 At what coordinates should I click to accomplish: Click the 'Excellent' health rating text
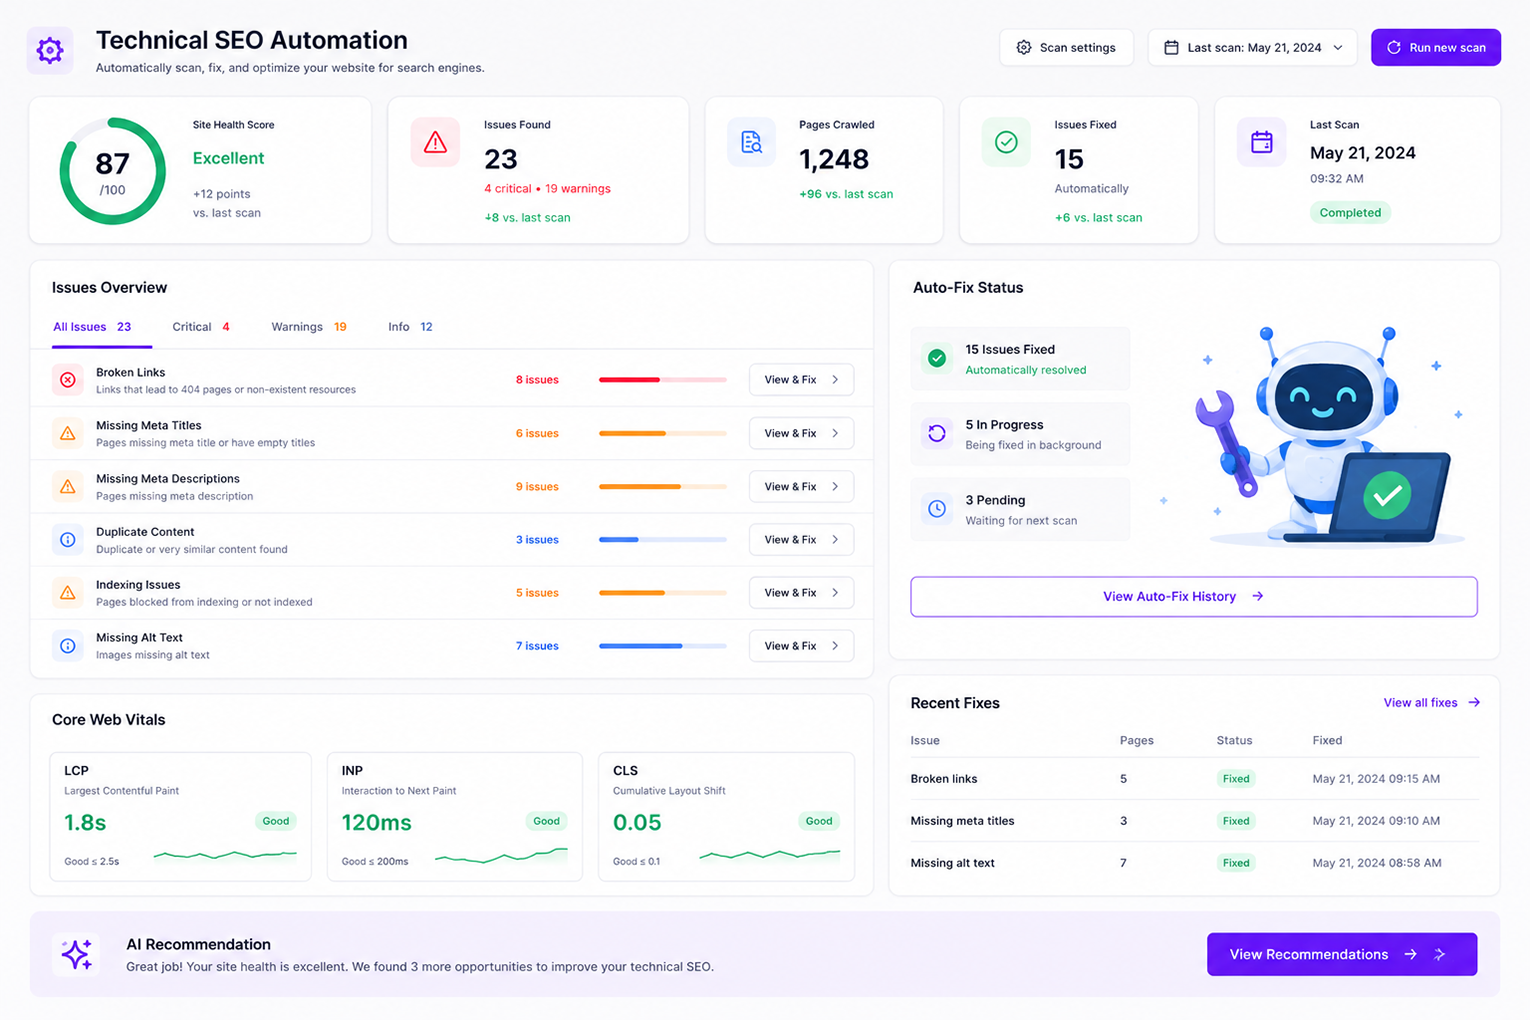228,158
